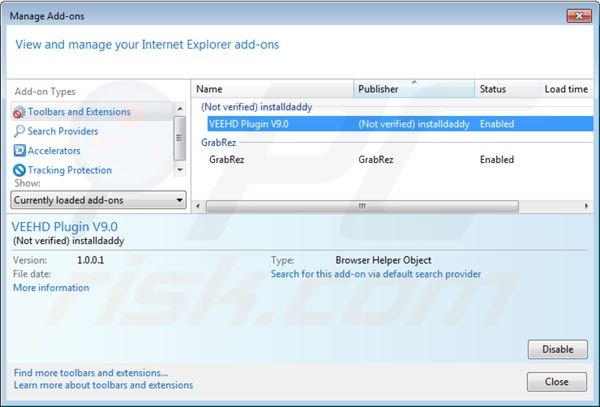Select Toolbars and Extensions add-on type

92,112
